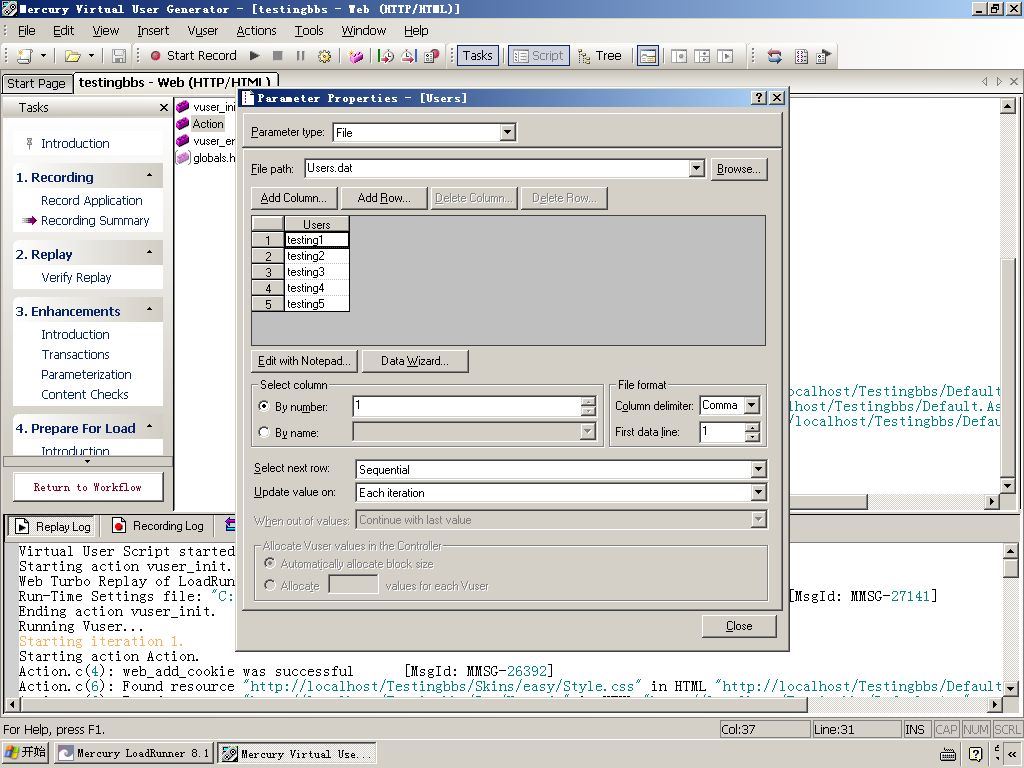Open the globals.h file icon

[183, 157]
